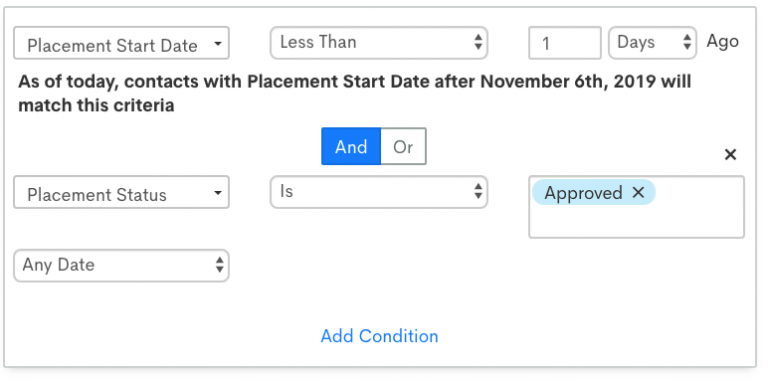
Task: Click up-down arrows on Any Date selector
Action: pos(220,265)
